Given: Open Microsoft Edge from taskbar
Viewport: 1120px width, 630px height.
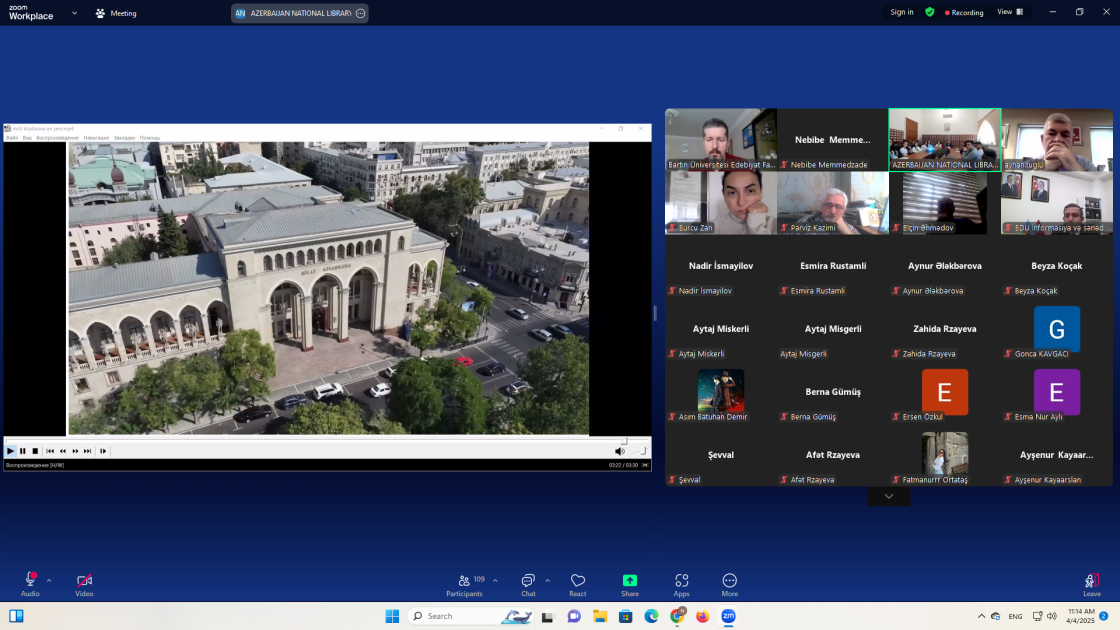Looking at the screenshot, I should click(x=651, y=616).
